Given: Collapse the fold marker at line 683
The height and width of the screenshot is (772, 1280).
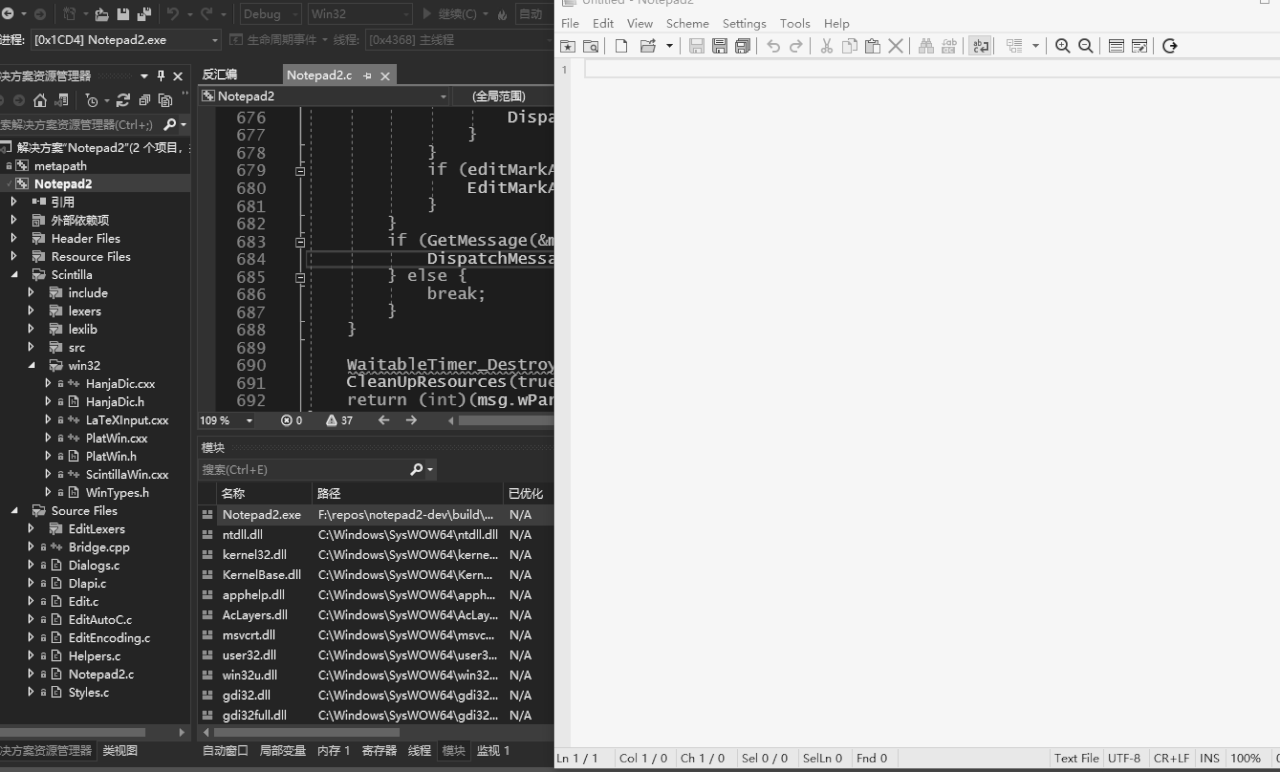Looking at the screenshot, I should [300, 241].
